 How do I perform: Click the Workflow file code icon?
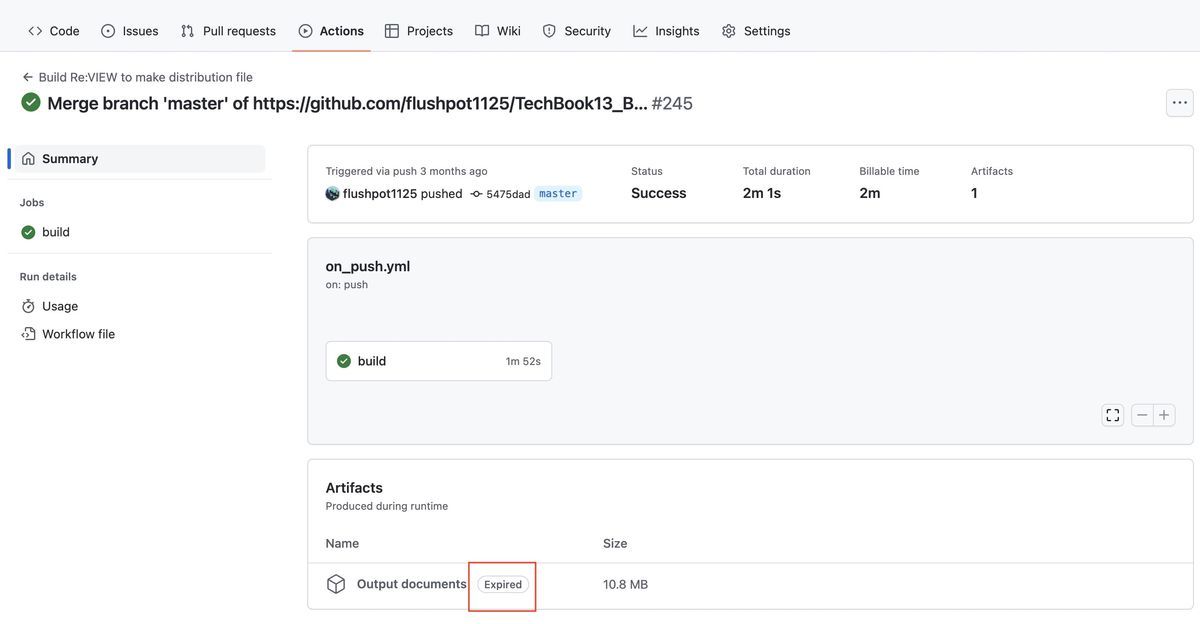(x=28, y=334)
